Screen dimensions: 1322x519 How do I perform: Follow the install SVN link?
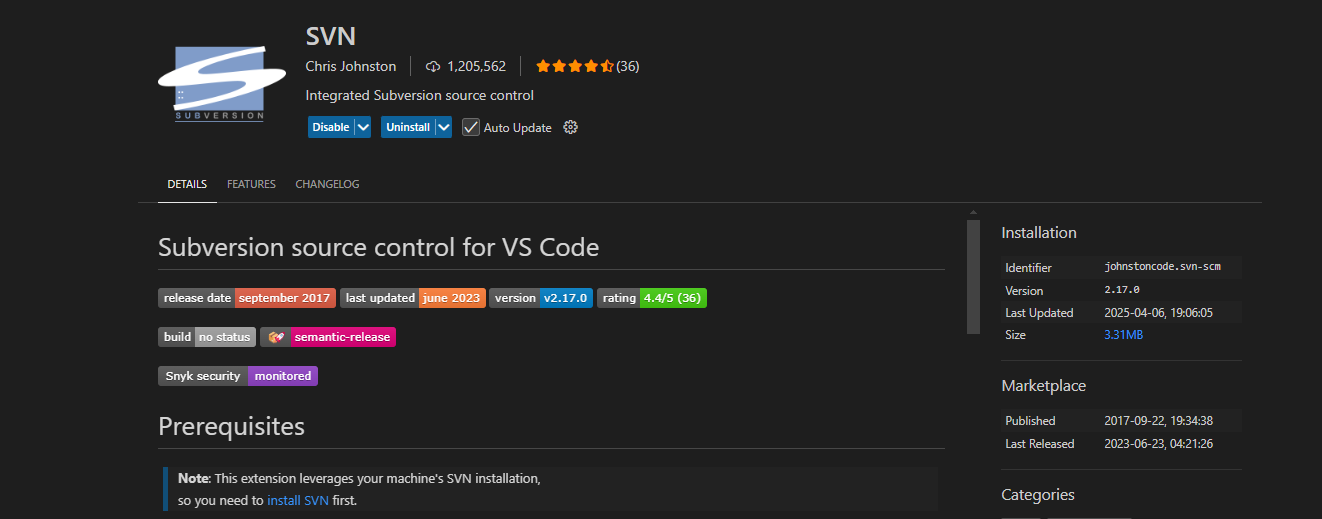(x=298, y=500)
